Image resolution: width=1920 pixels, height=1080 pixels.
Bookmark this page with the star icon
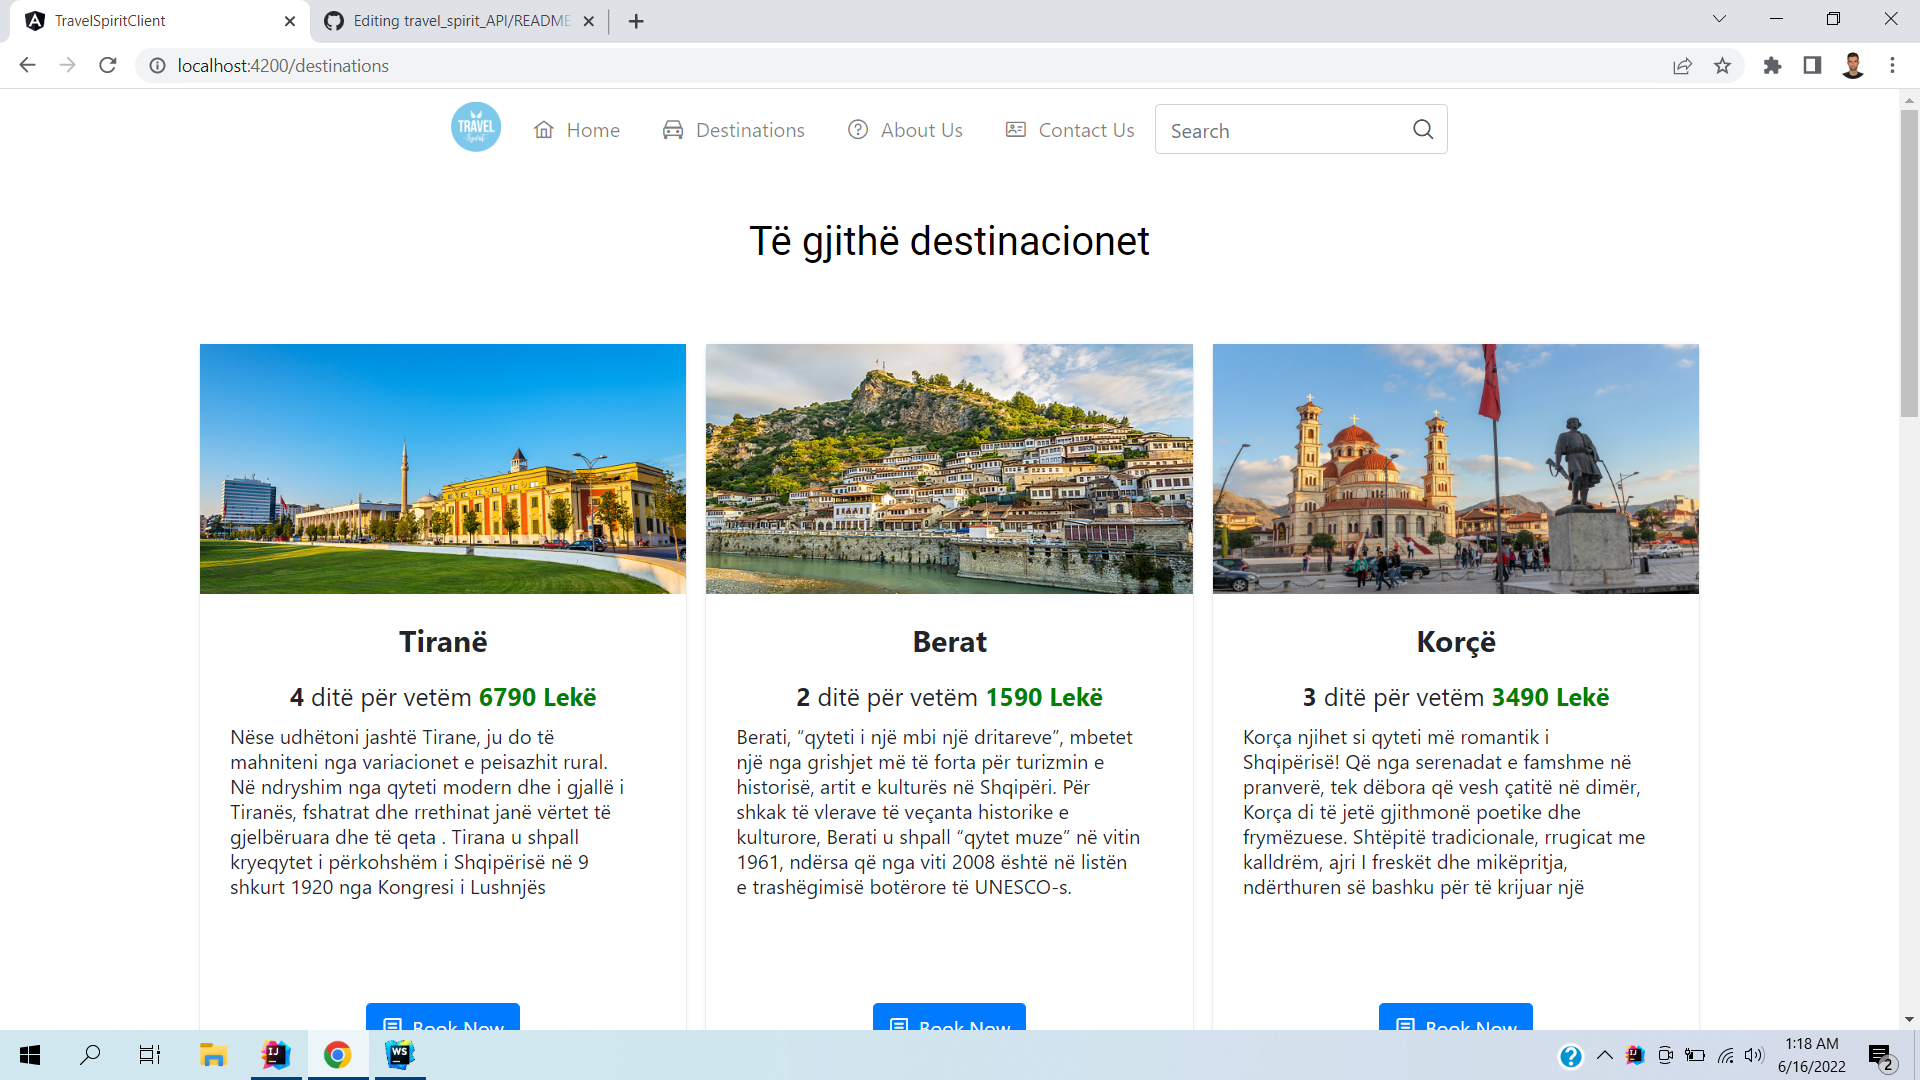pyautogui.click(x=1722, y=65)
